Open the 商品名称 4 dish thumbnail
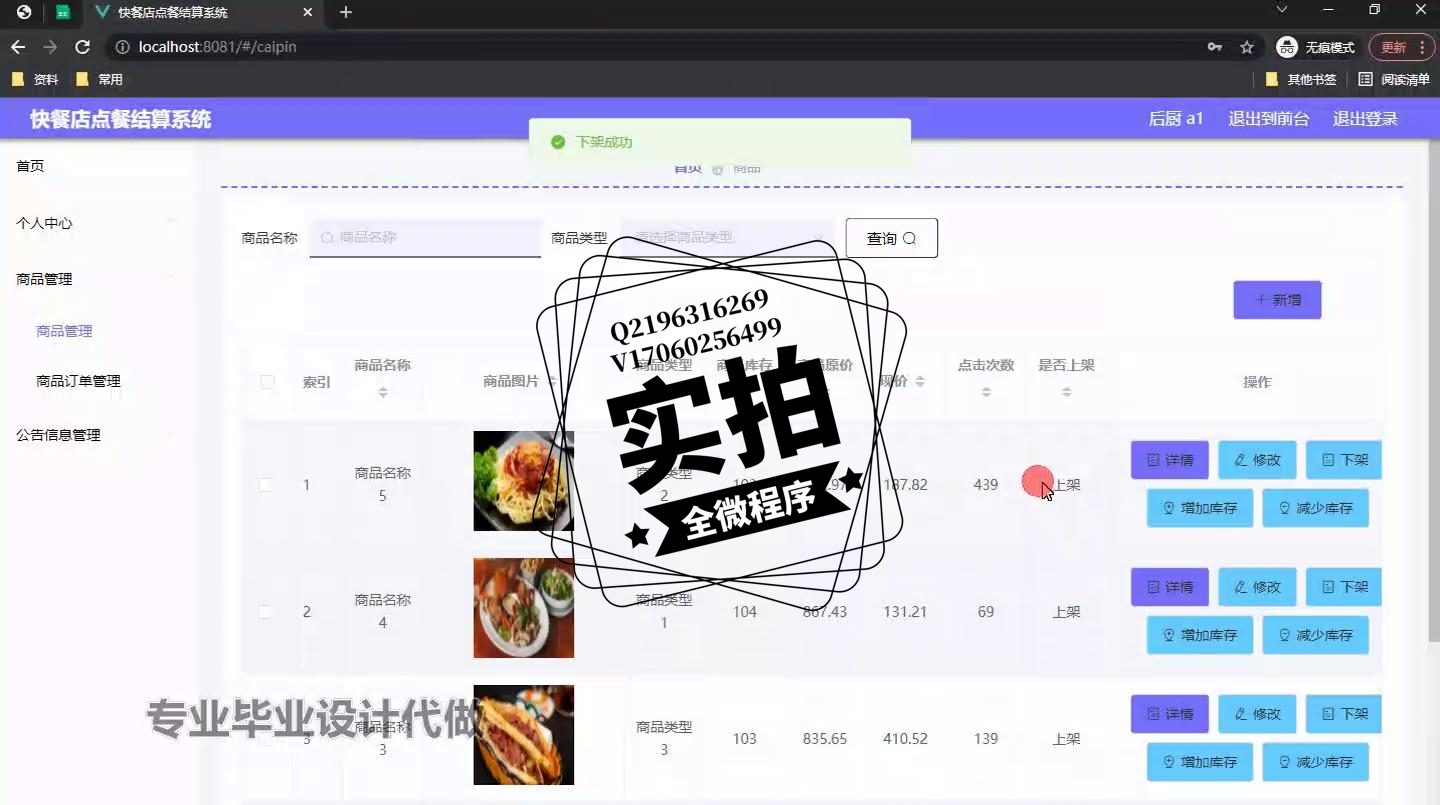1440x805 pixels. click(523, 608)
